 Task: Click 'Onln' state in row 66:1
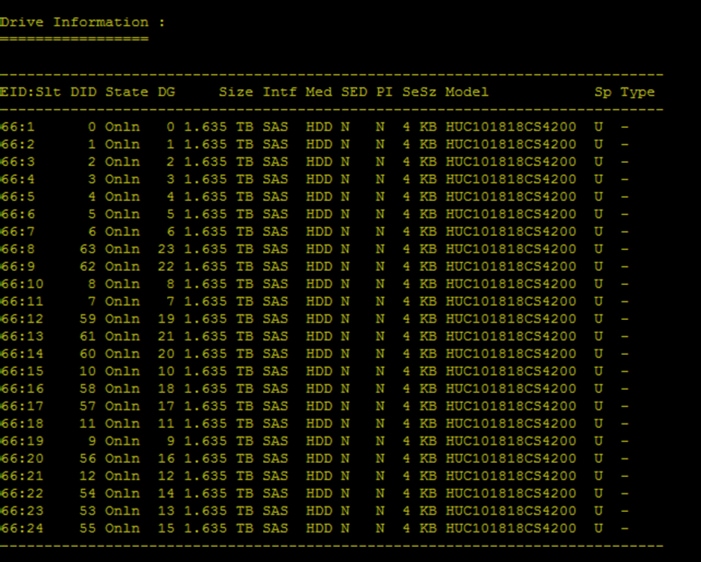pos(122,127)
